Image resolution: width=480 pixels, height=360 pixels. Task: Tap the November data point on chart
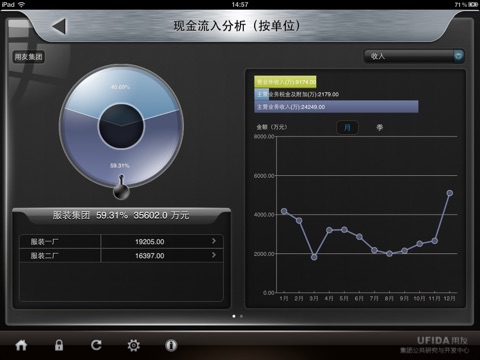pos(435,241)
